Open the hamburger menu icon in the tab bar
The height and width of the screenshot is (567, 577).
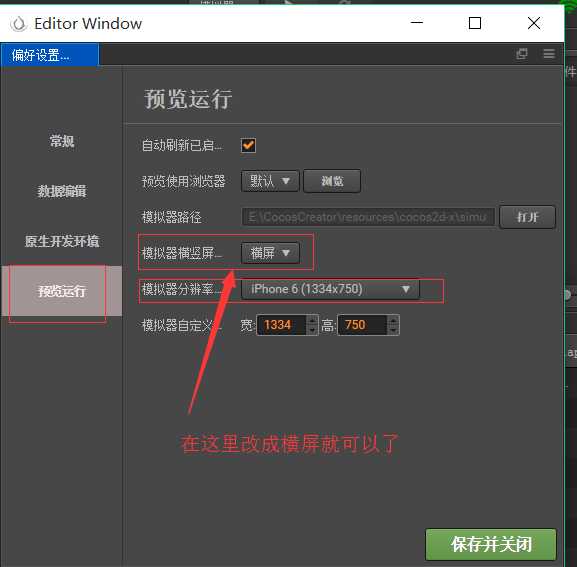click(549, 54)
